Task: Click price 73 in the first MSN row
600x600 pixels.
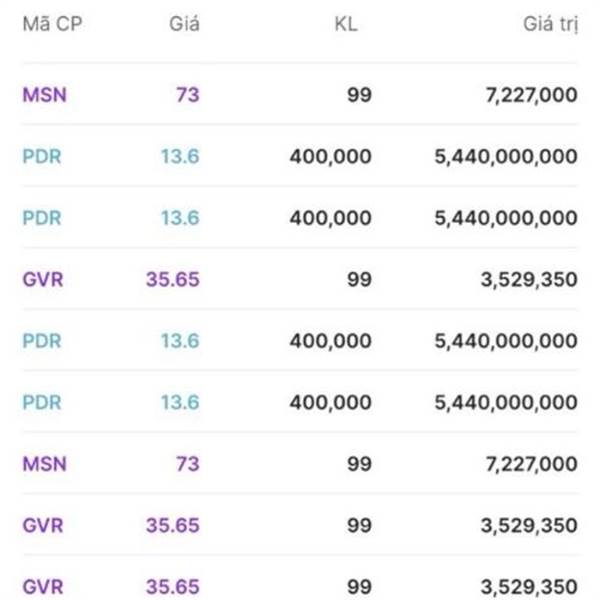Action: click(187, 95)
